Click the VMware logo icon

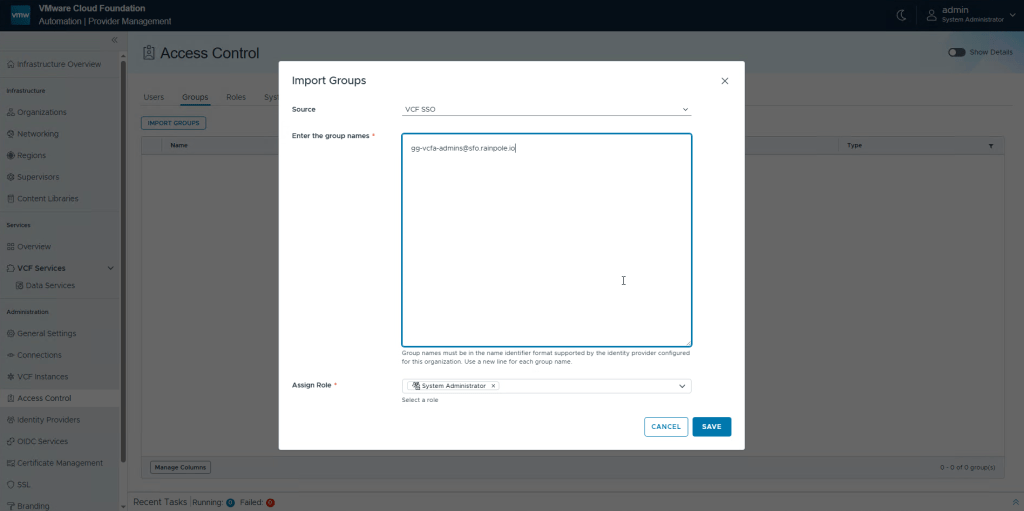pos(20,15)
